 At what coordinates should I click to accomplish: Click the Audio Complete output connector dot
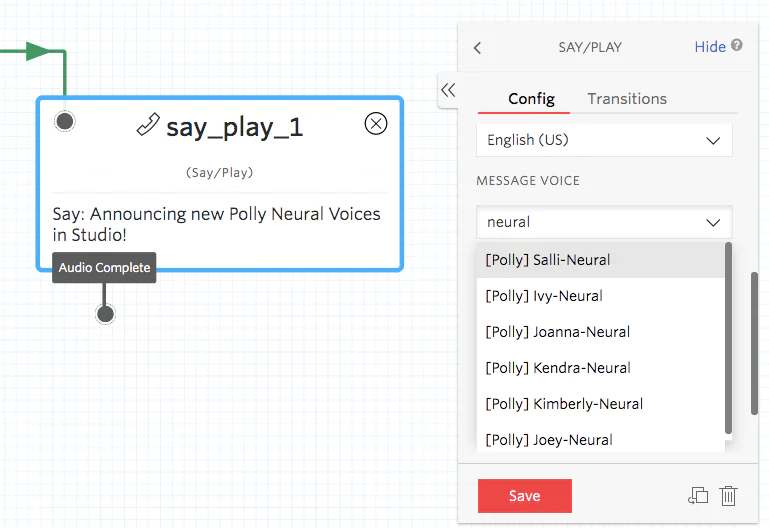105,314
